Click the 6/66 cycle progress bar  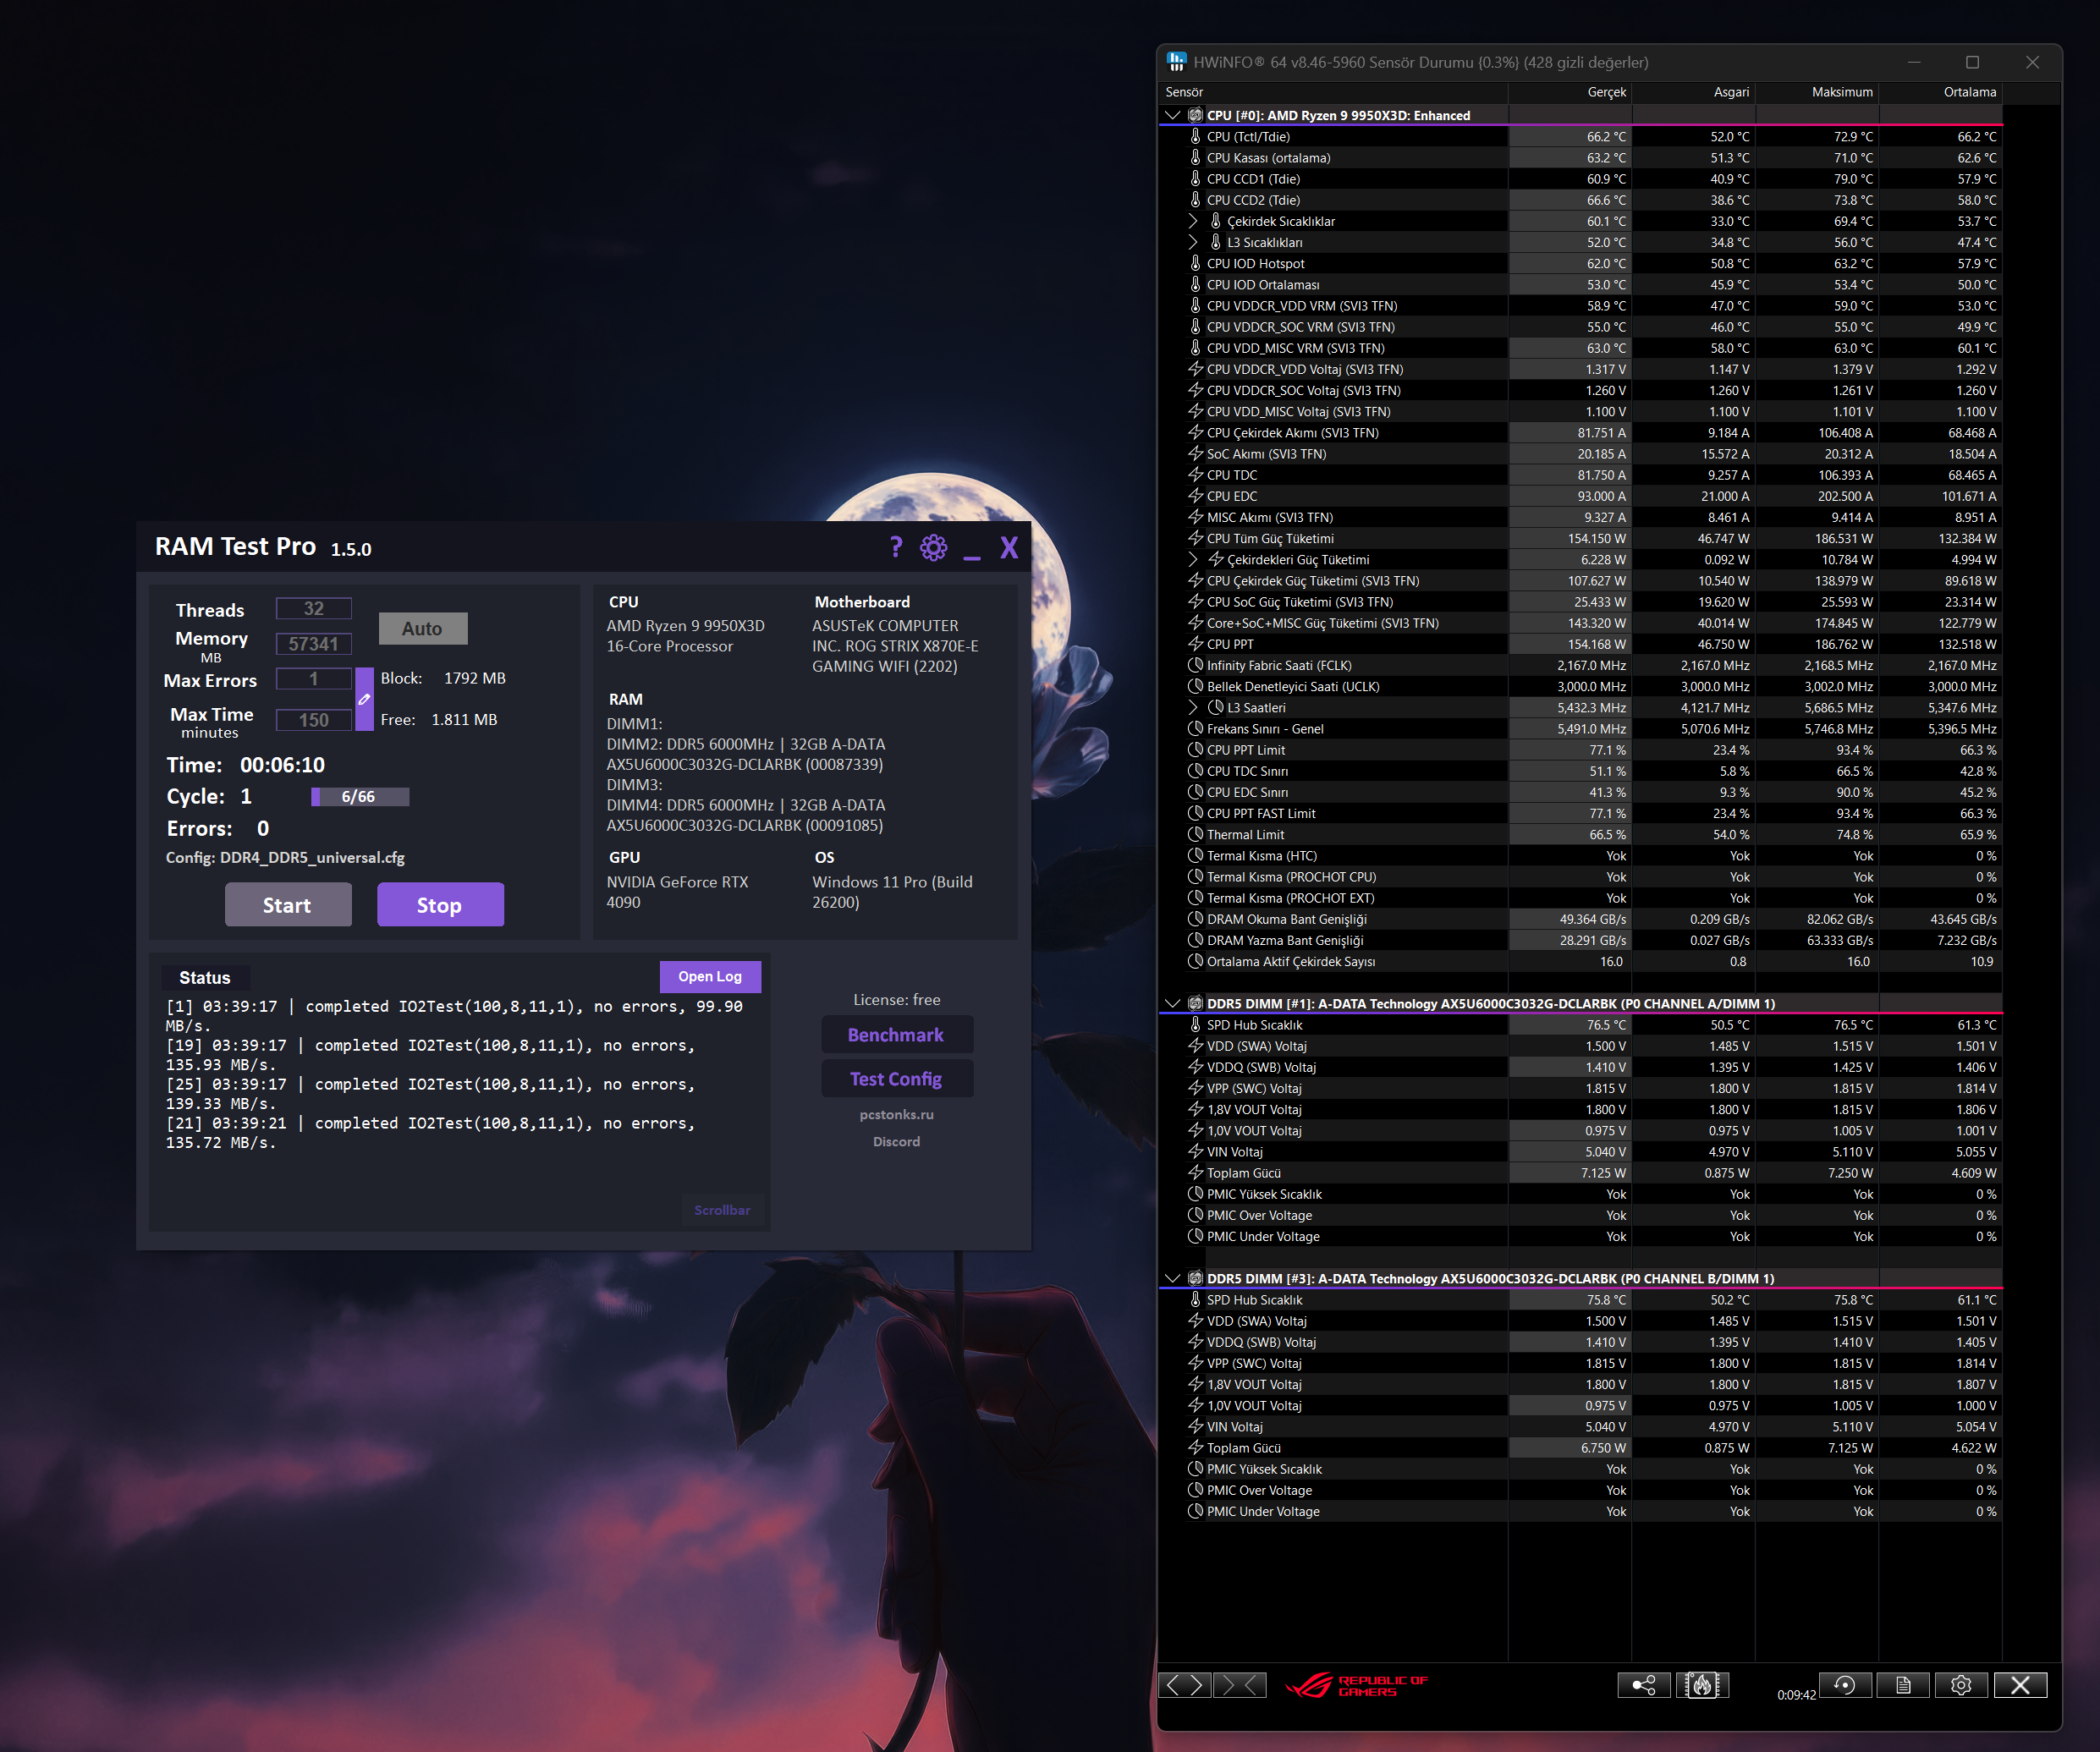pyautogui.click(x=360, y=796)
